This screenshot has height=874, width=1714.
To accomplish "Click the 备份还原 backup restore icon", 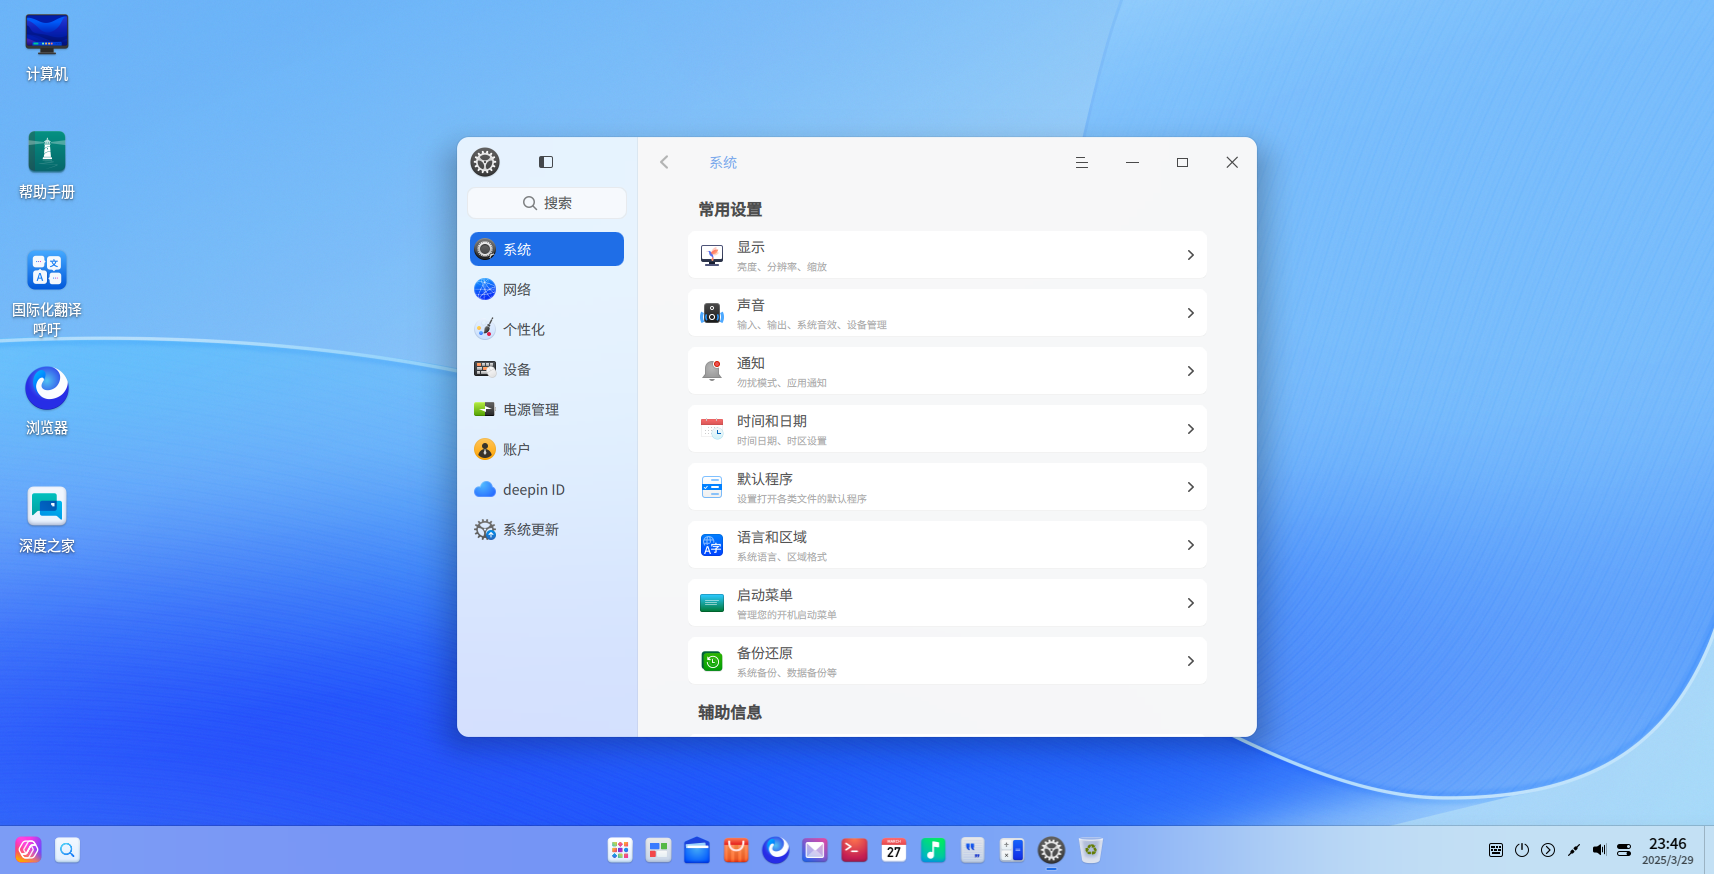I will pyautogui.click(x=712, y=661).
